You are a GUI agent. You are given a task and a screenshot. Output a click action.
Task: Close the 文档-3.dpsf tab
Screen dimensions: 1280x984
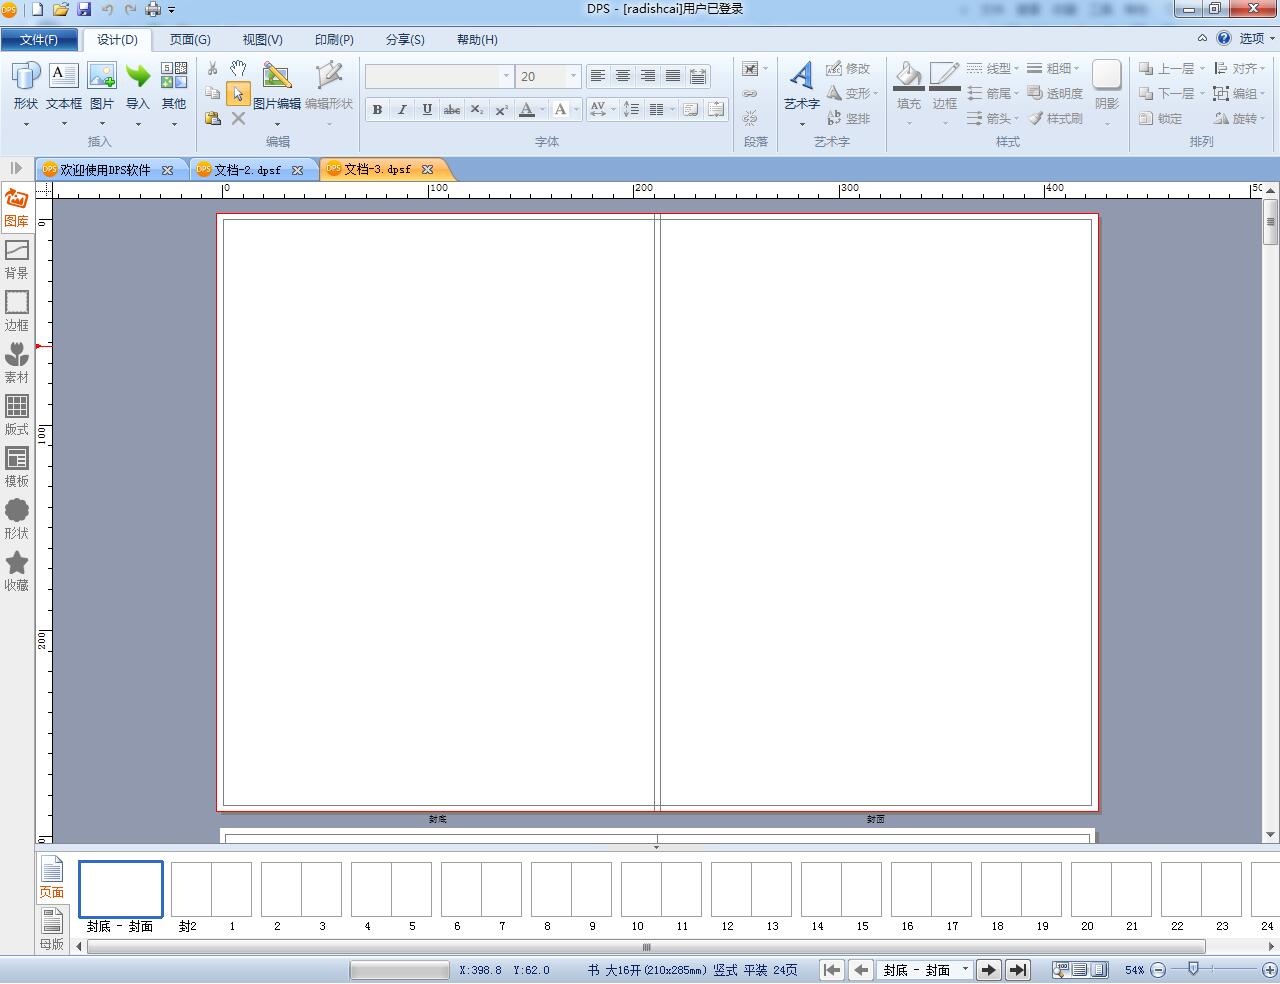pos(427,169)
